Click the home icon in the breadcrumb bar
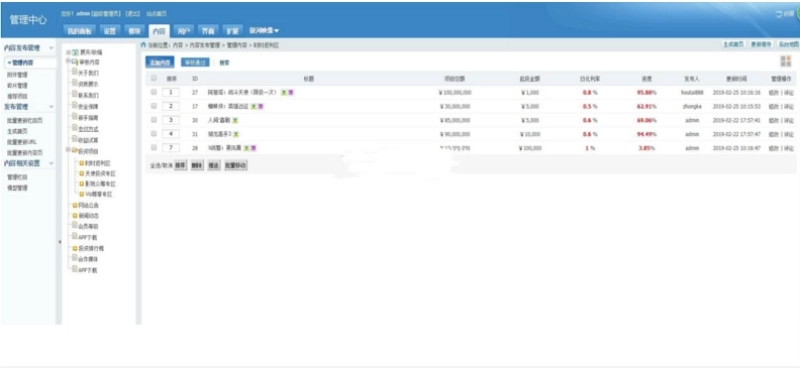Image resolution: width=800 pixels, height=368 pixels. [x=144, y=45]
